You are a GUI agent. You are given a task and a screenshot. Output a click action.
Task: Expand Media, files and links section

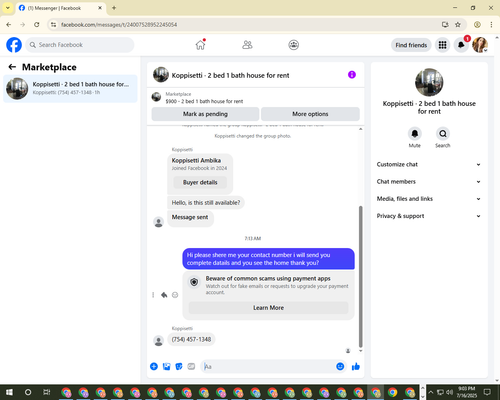[x=429, y=199]
